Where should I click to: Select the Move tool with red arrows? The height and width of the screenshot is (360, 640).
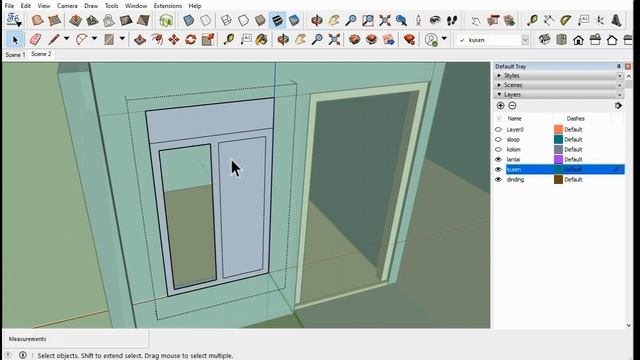174,40
